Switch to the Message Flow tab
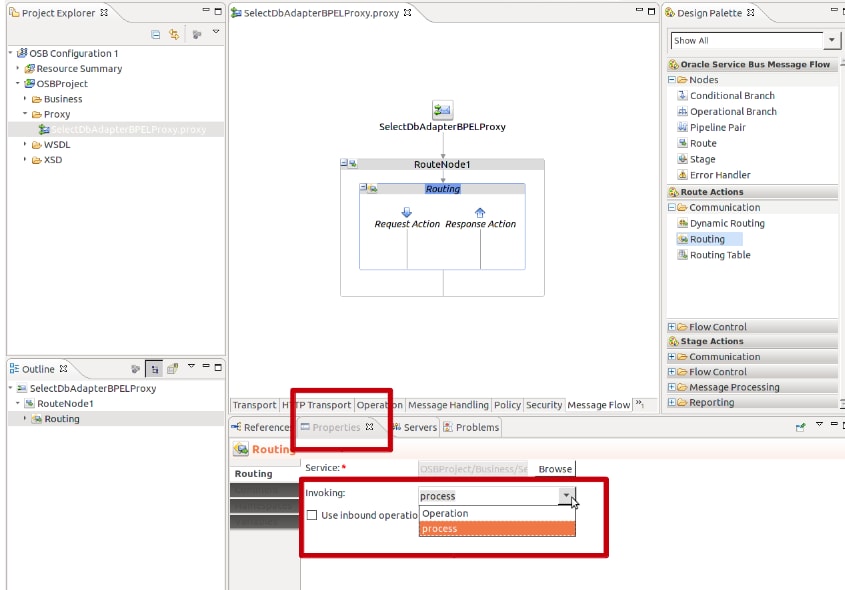This screenshot has width=845, height=590. pos(599,405)
